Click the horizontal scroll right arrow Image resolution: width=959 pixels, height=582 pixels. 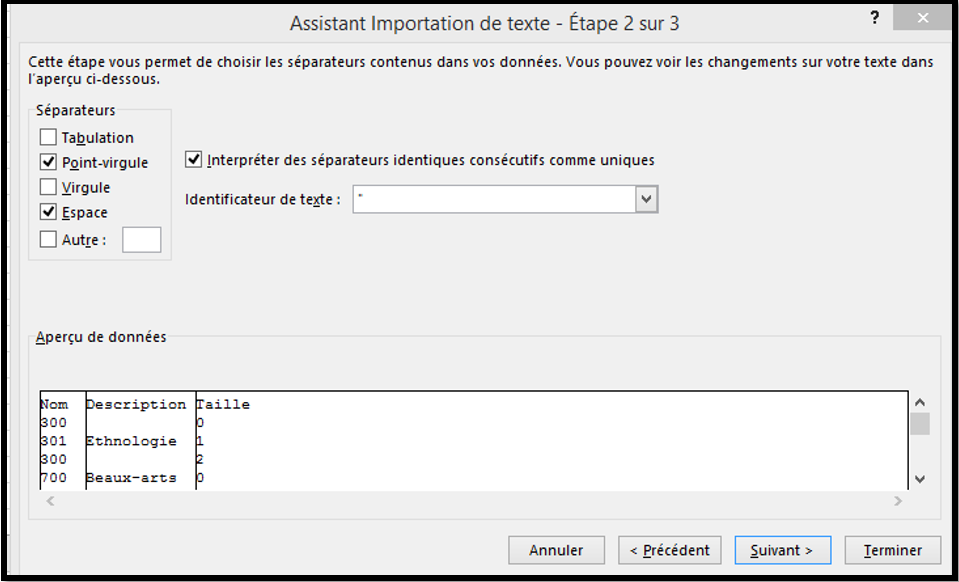[x=898, y=501]
